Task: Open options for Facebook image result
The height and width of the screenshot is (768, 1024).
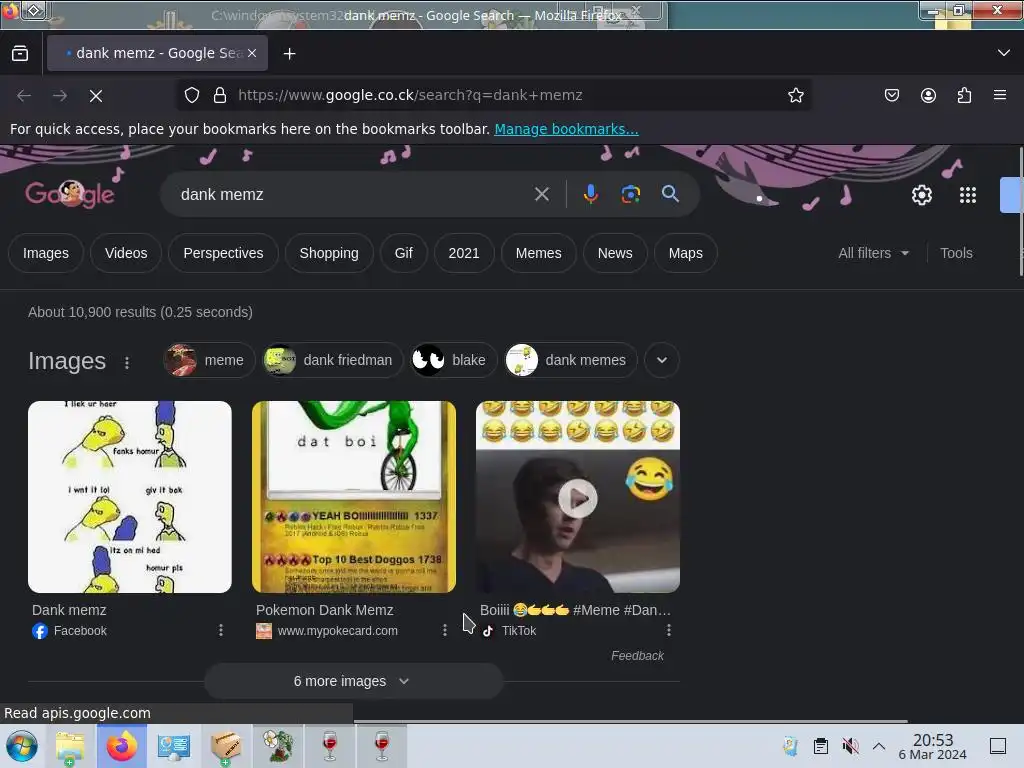Action: 221,630
